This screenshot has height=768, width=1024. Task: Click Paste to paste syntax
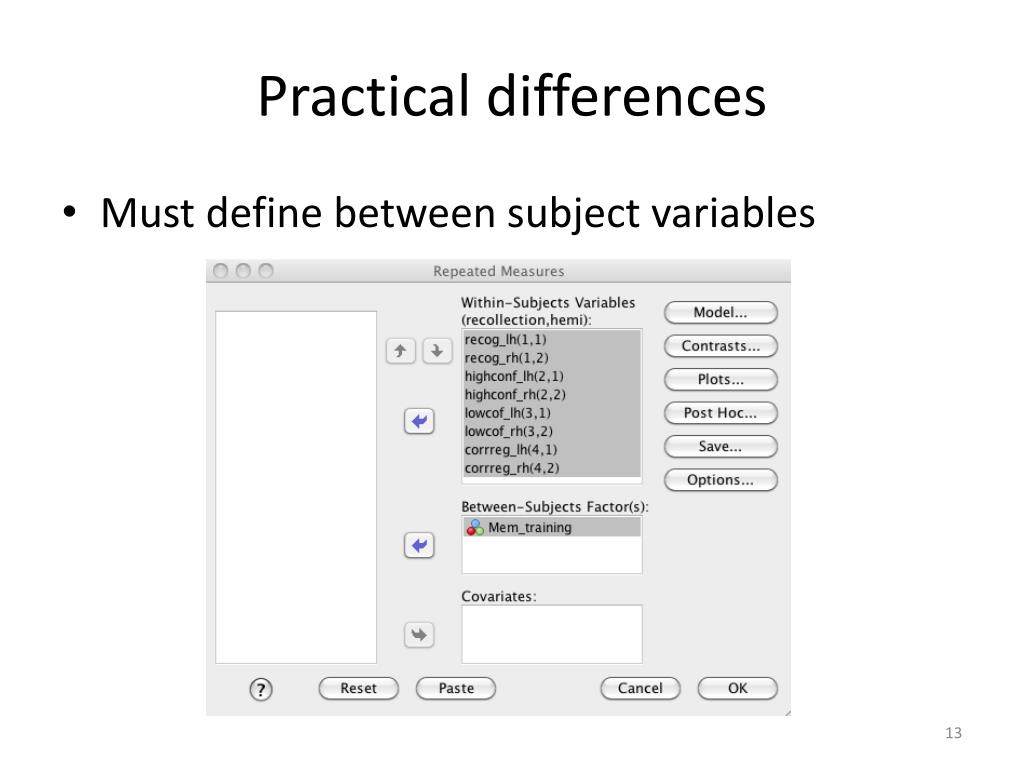point(456,688)
